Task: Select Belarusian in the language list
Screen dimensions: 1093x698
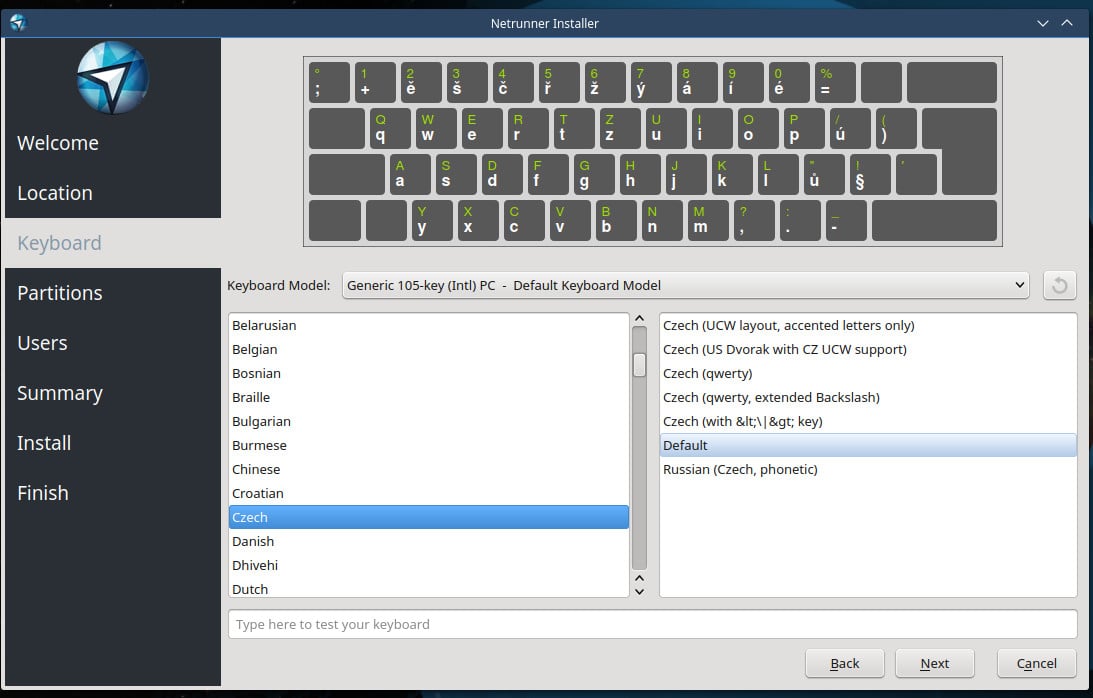Action: [x=429, y=326]
